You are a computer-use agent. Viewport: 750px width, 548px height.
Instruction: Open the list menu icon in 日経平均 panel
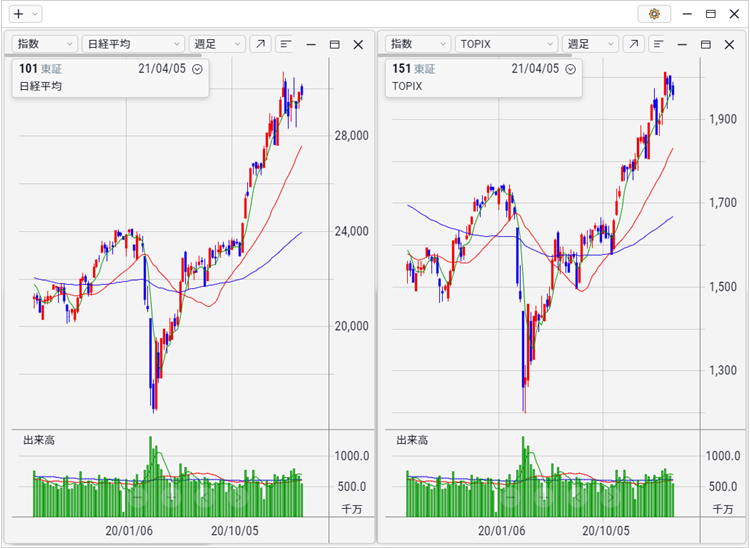pos(286,44)
